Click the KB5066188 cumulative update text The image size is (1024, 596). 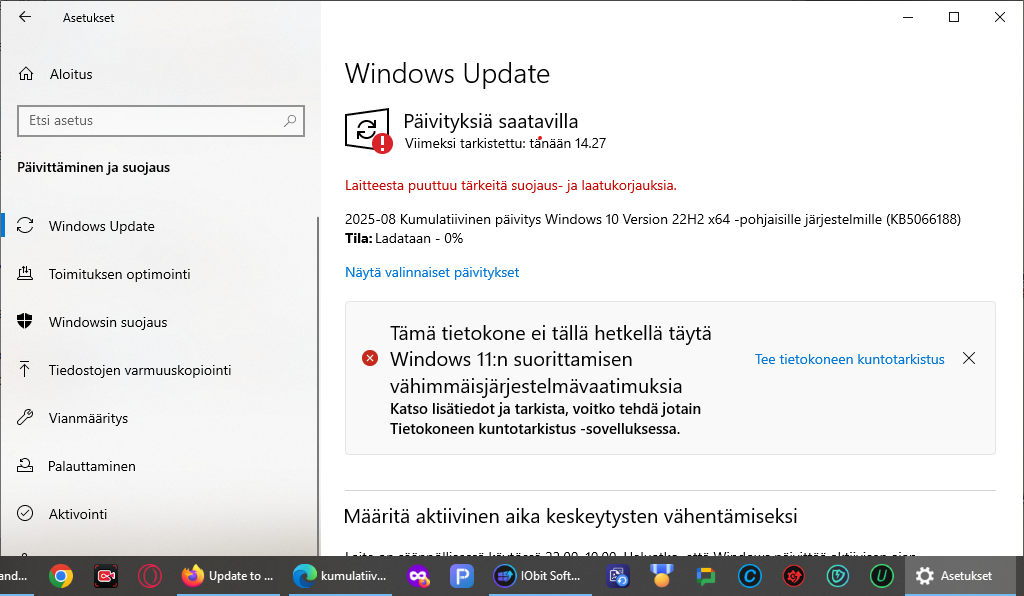[x=653, y=219]
